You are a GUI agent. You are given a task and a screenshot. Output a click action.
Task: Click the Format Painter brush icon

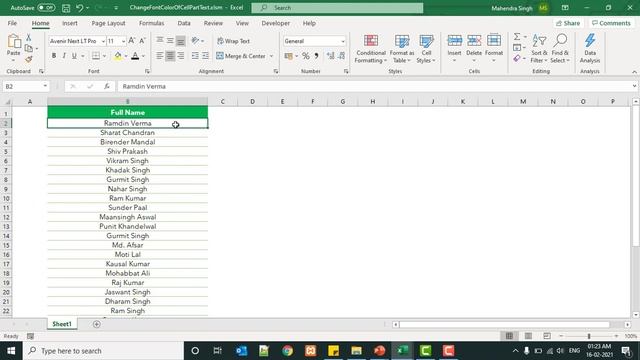pyautogui.click(x=29, y=60)
